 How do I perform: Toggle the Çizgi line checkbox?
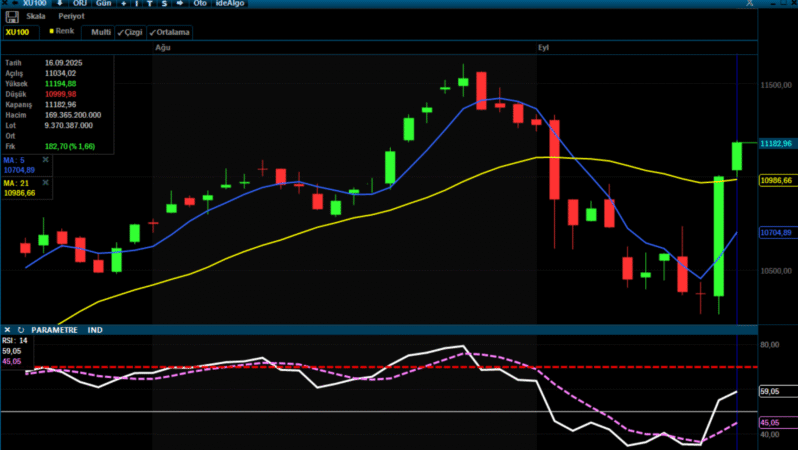click(x=129, y=32)
